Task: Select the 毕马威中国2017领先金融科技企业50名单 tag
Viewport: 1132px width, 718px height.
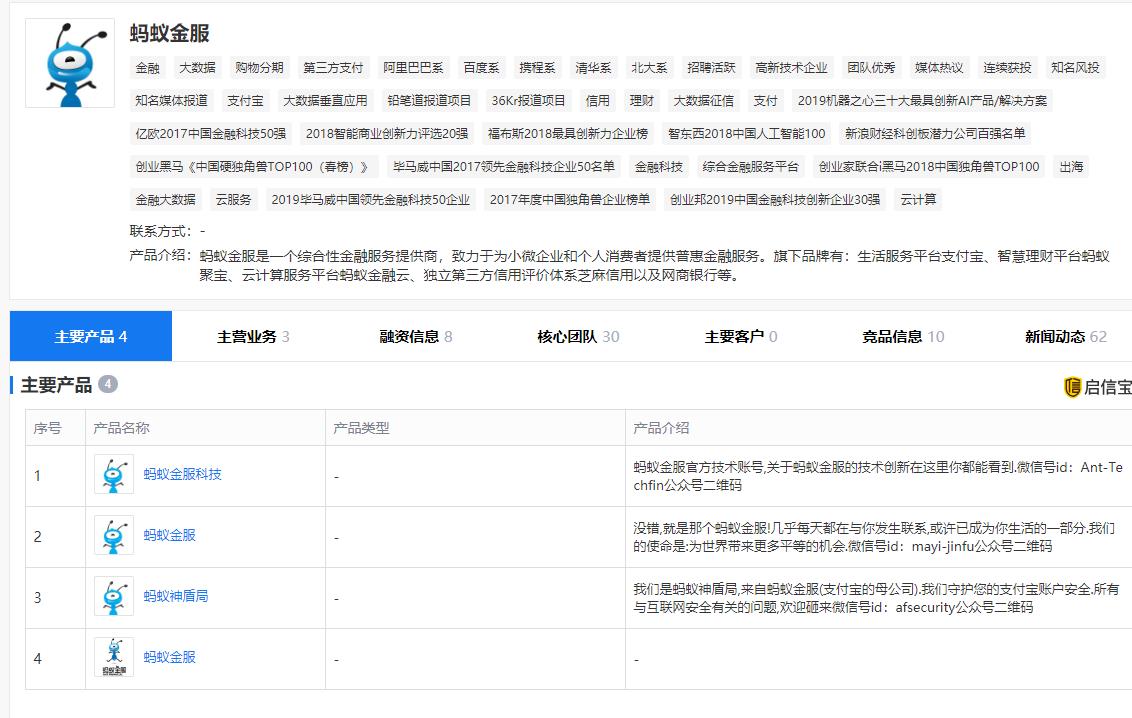Action: pos(504,167)
